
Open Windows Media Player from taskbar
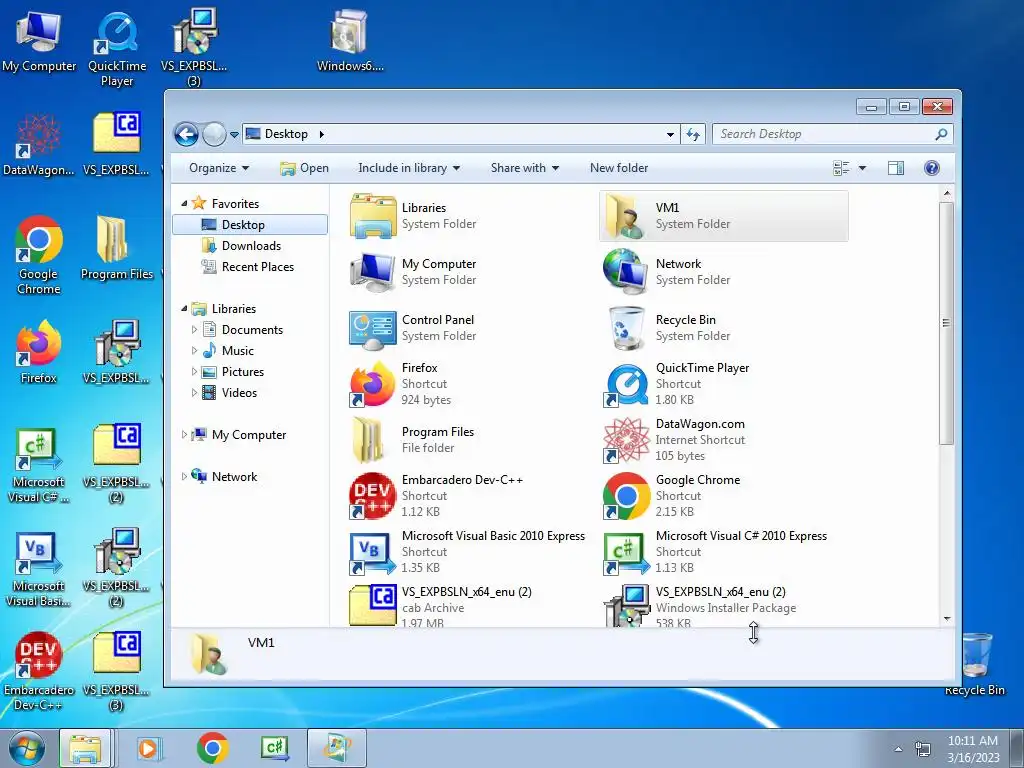[150, 748]
